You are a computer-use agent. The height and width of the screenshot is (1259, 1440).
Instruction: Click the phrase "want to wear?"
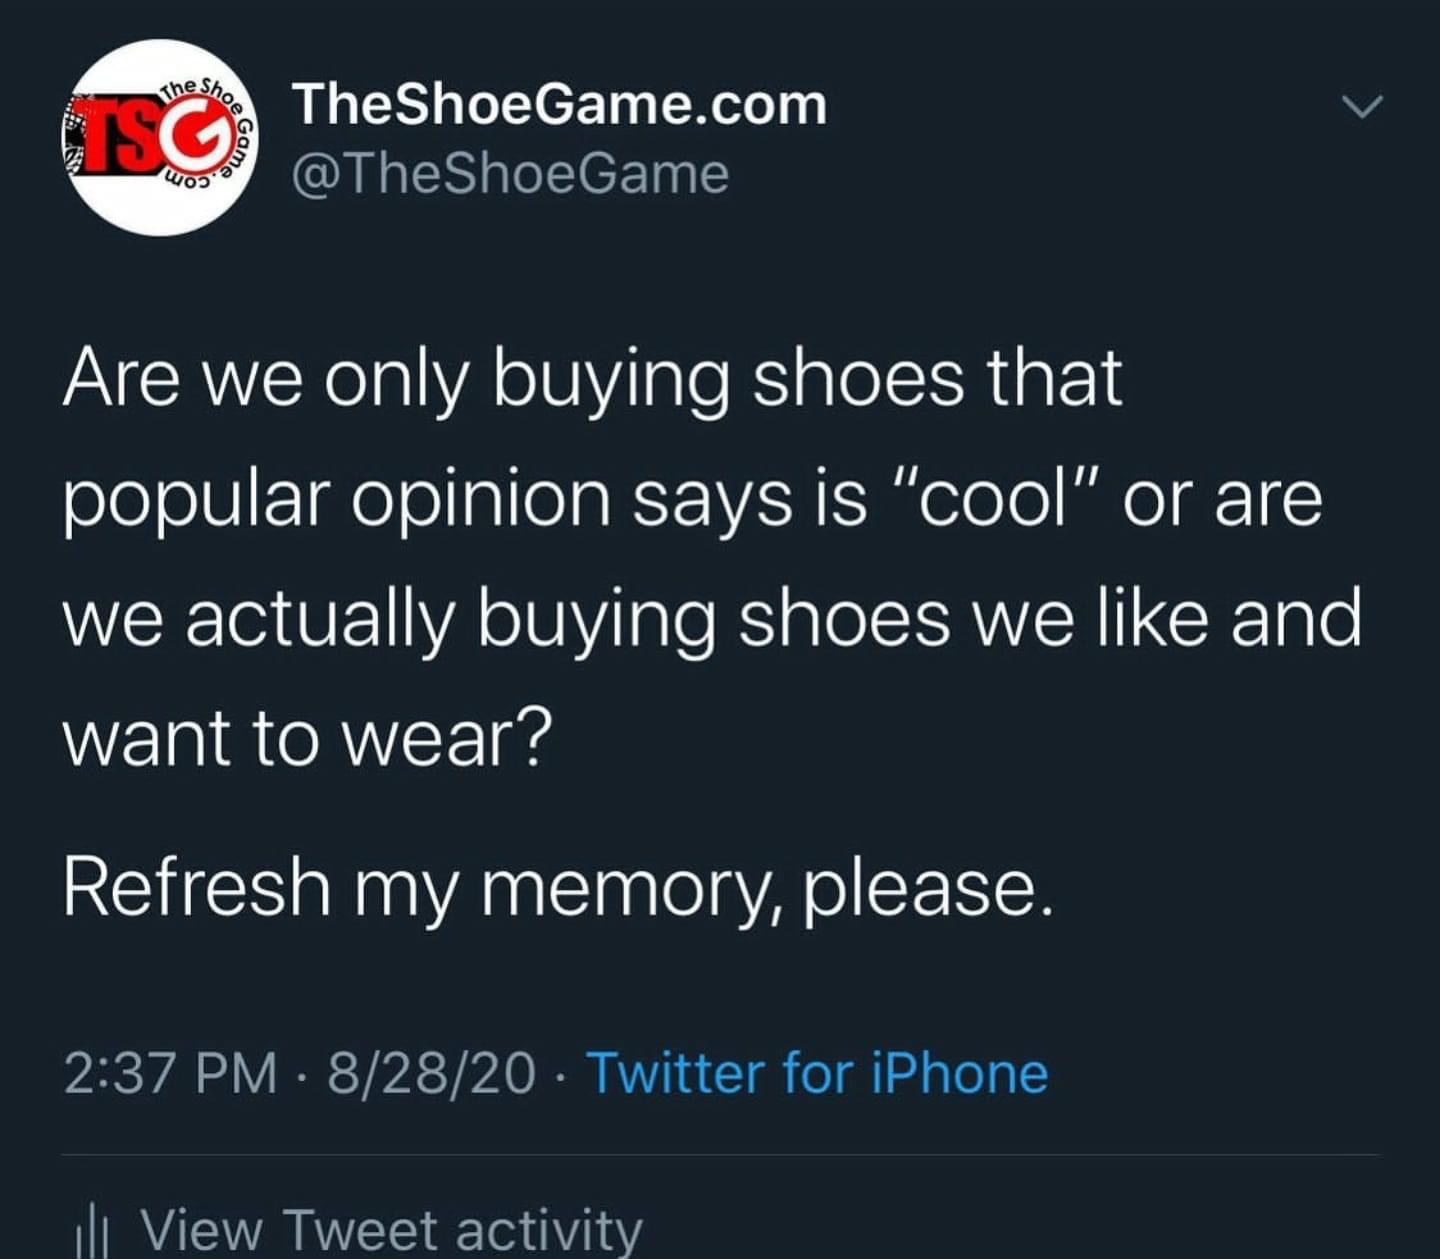(307, 738)
